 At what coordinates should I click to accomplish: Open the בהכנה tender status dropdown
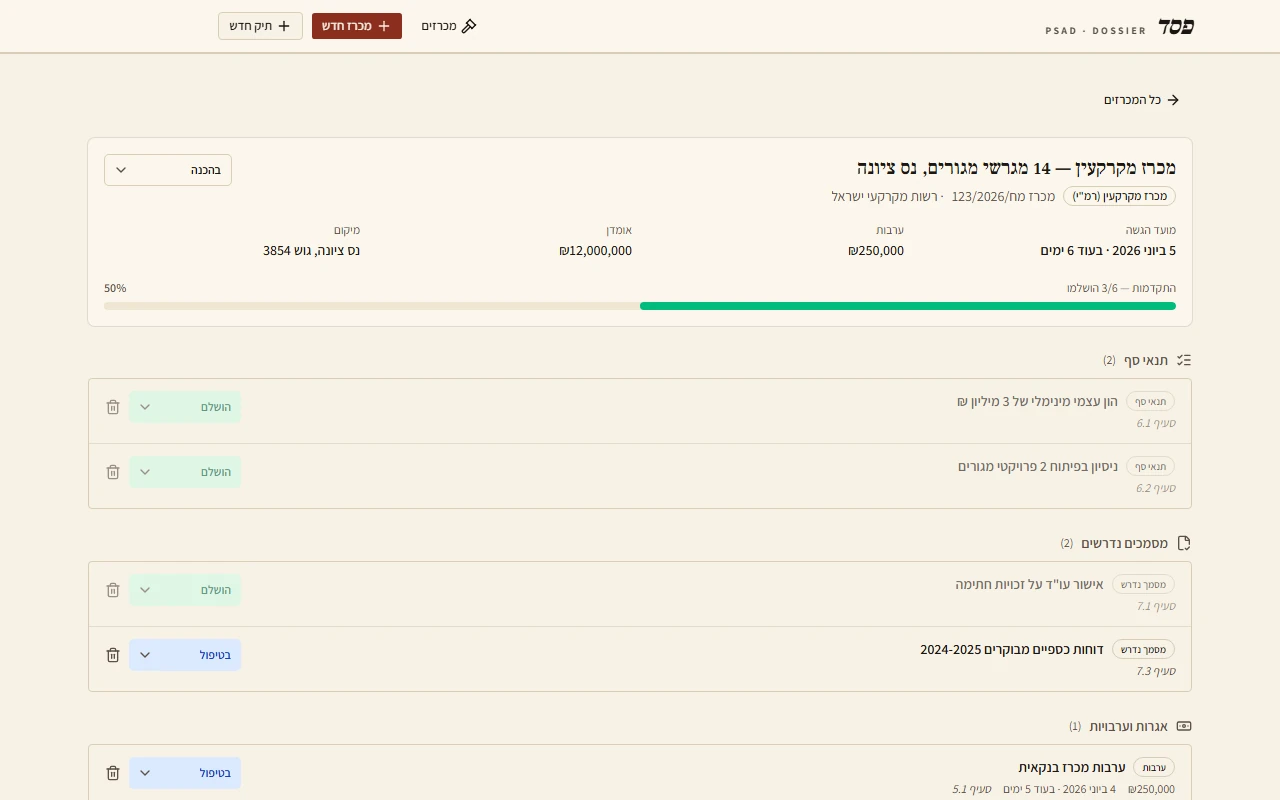(168, 170)
